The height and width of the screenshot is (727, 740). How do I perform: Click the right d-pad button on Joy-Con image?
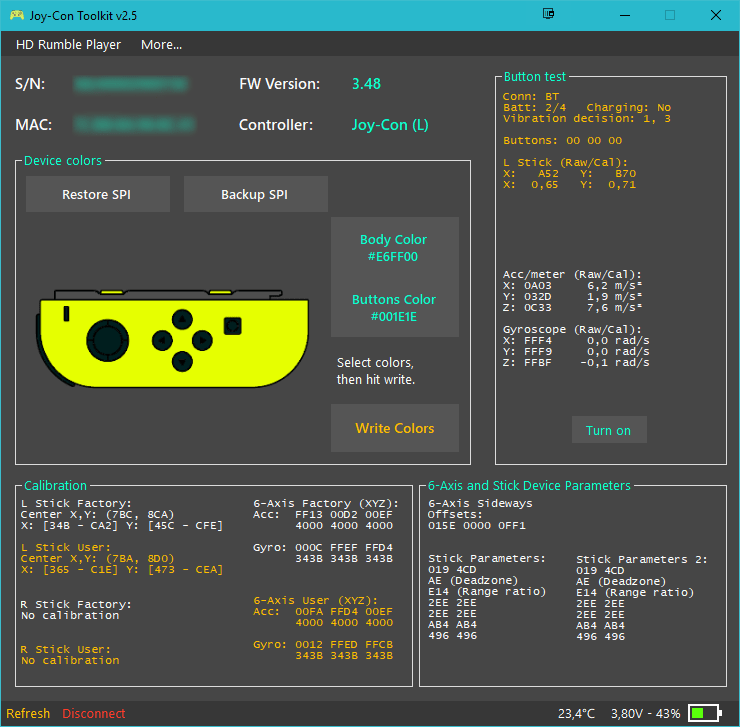click(202, 340)
